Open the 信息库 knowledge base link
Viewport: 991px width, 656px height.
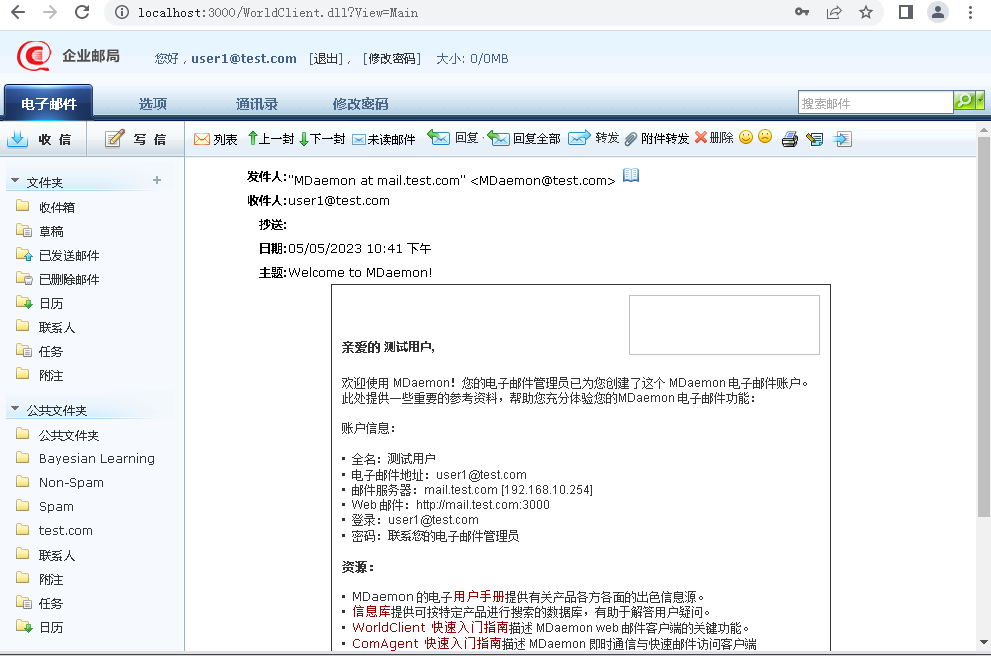tap(371, 612)
